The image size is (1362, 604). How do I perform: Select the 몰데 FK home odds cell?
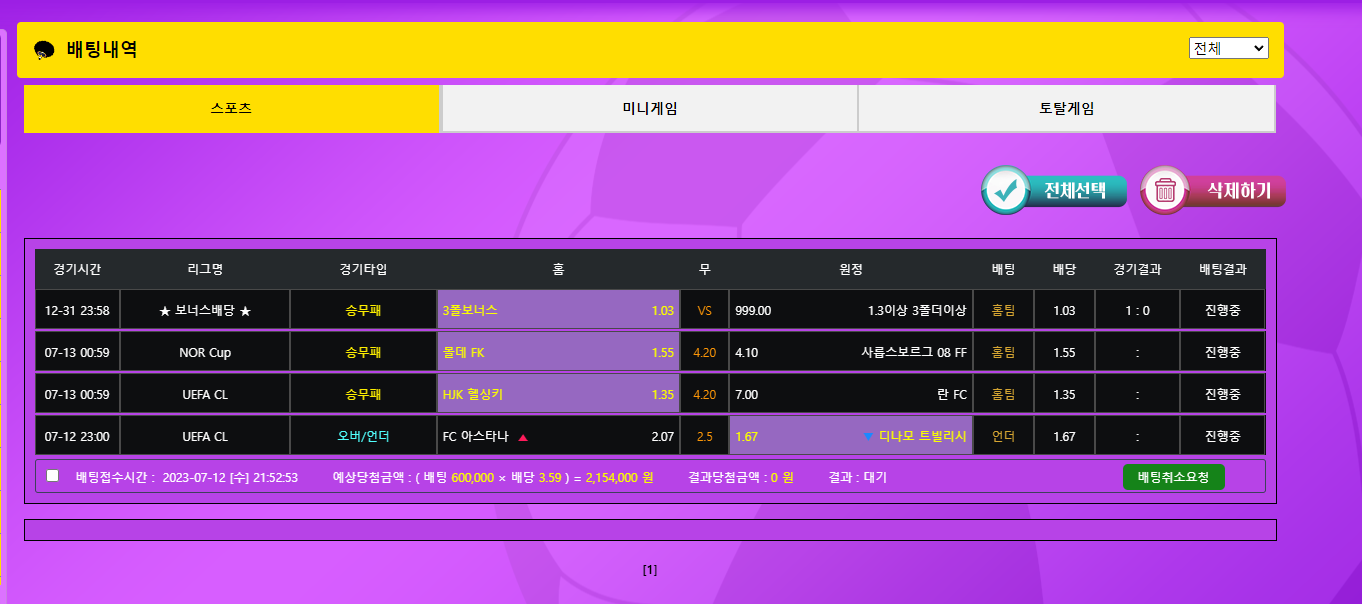pos(558,352)
